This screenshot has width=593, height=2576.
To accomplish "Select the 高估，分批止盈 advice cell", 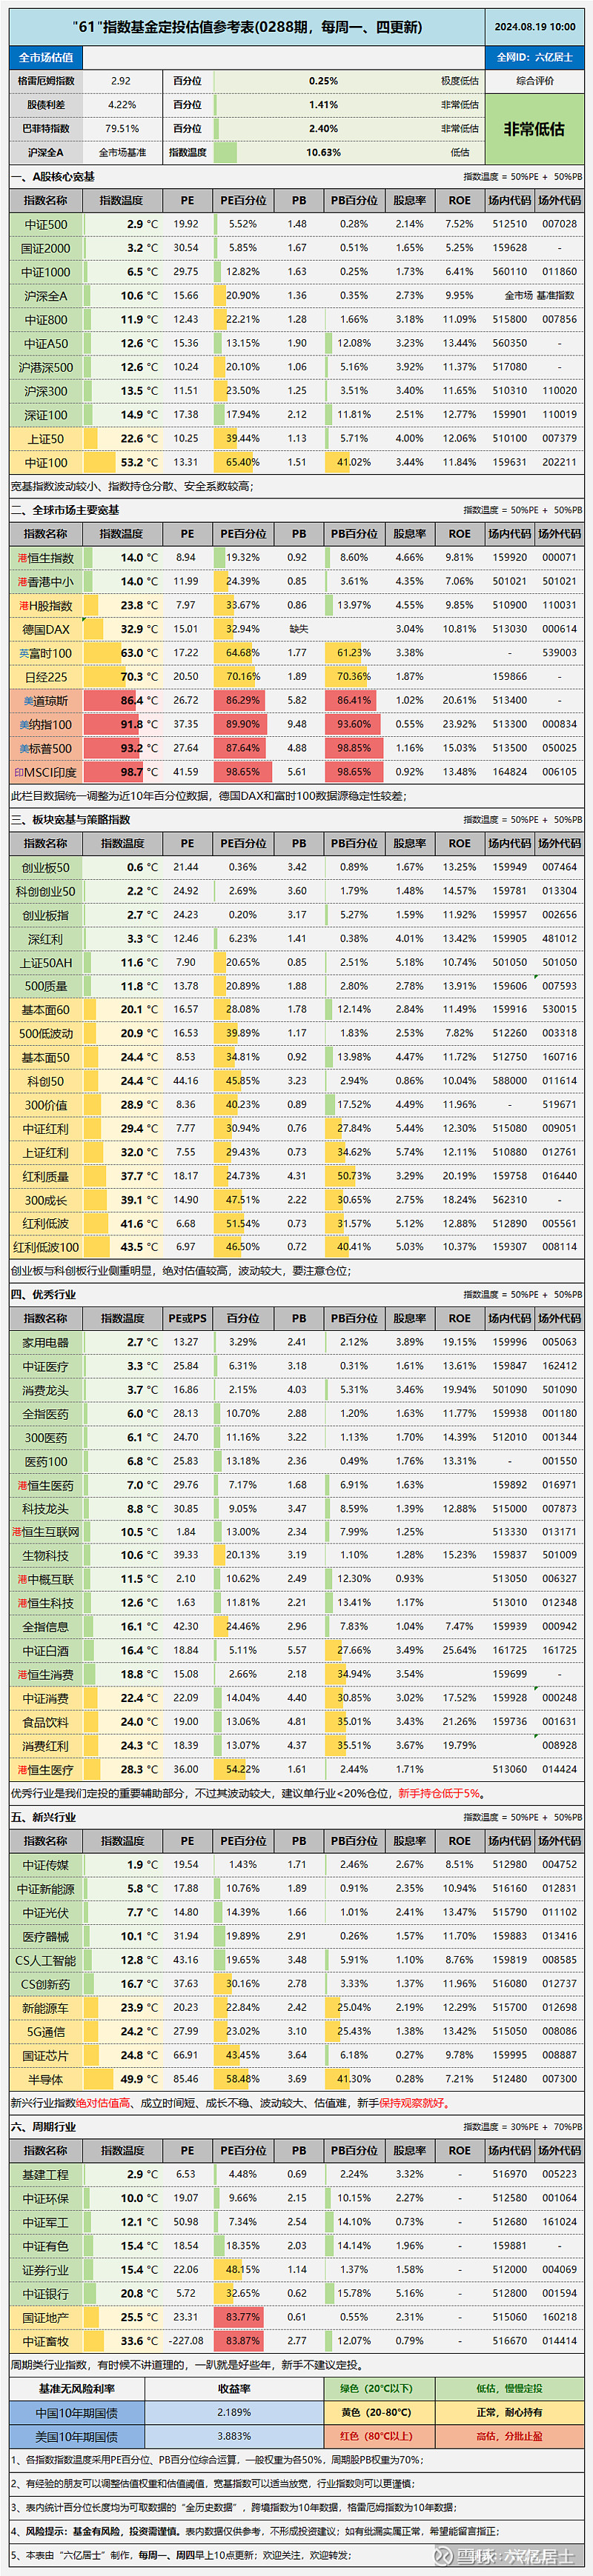I will tap(510, 2436).
